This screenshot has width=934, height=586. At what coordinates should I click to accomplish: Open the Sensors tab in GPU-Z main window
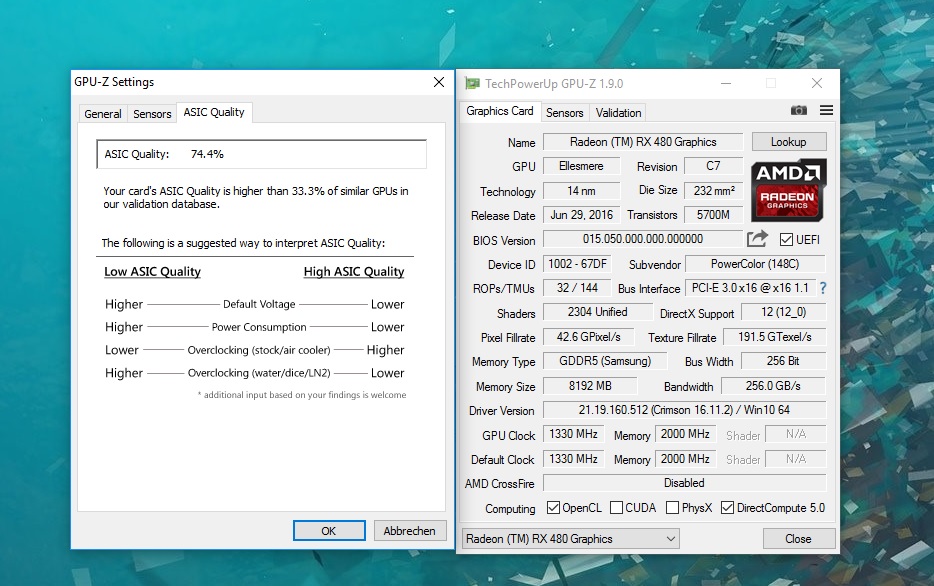[x=564, y=113]
